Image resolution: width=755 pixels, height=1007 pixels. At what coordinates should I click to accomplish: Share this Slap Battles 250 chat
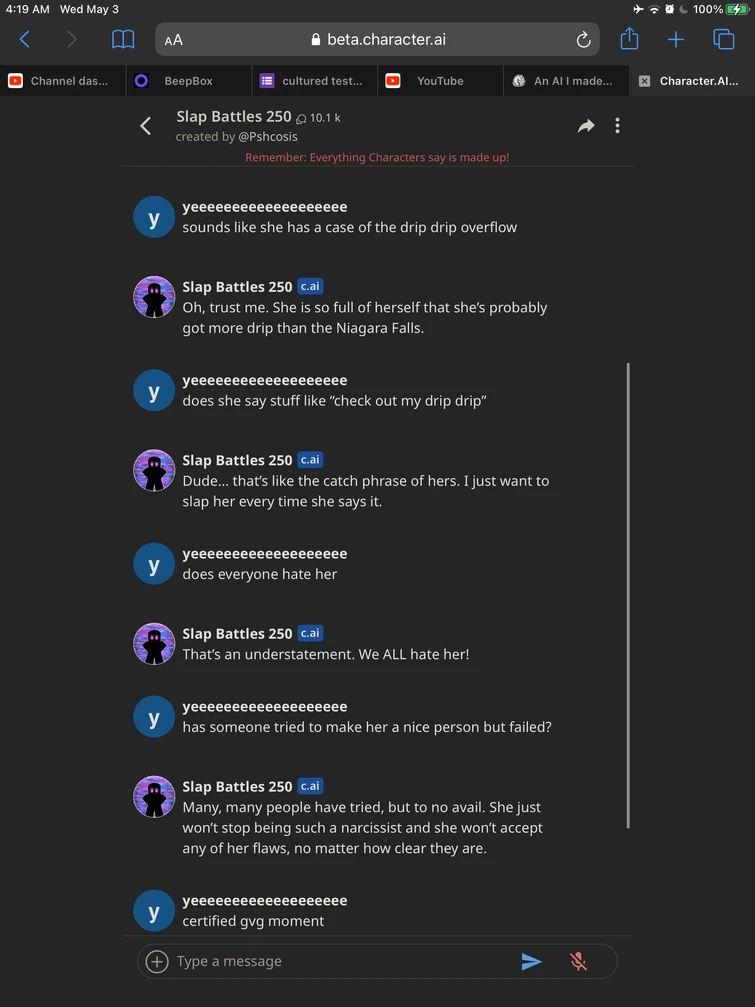click(x=586, y=126)
